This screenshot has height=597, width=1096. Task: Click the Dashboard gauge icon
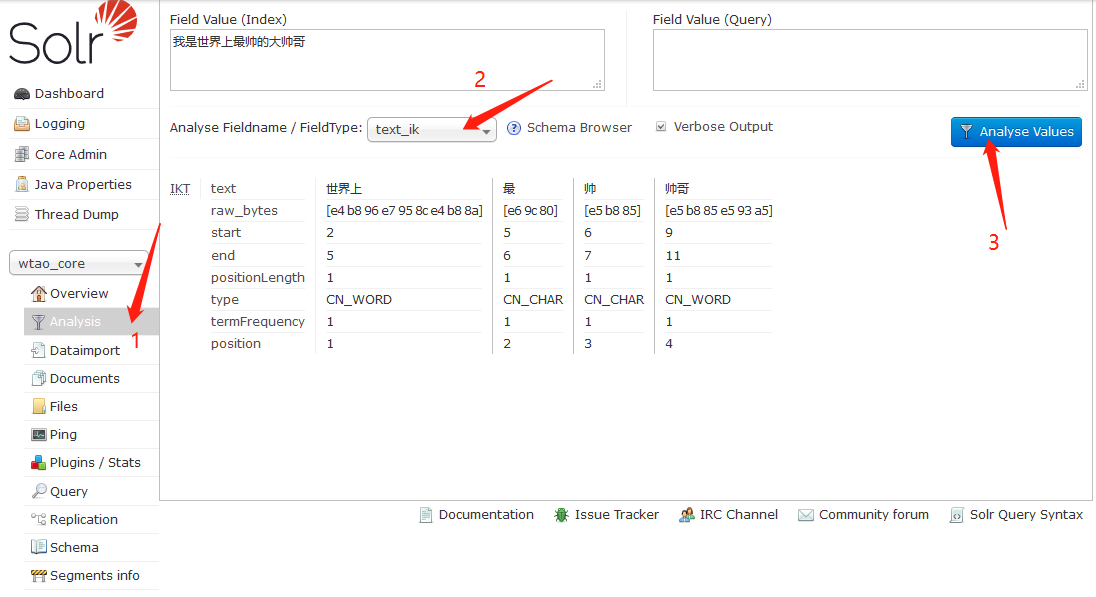tap(22, 94)
